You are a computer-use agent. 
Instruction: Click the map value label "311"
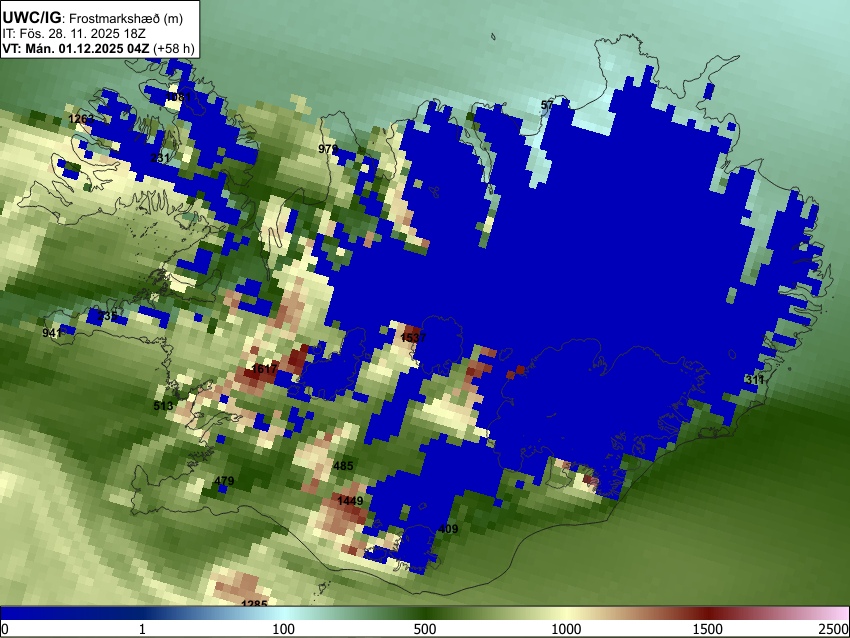[755, 380]
